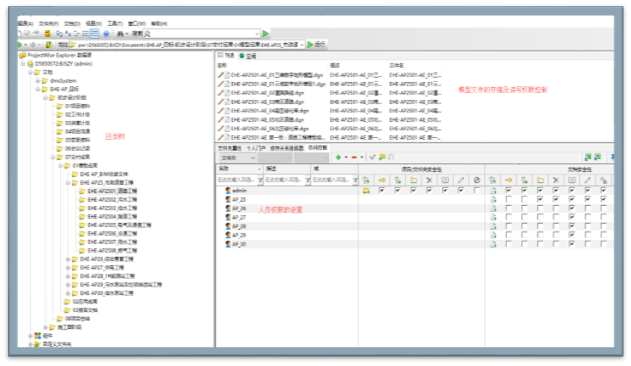This screenshot has height=366, width=631.
Task: Click the funnel icon of name filter
Action: 260,180
